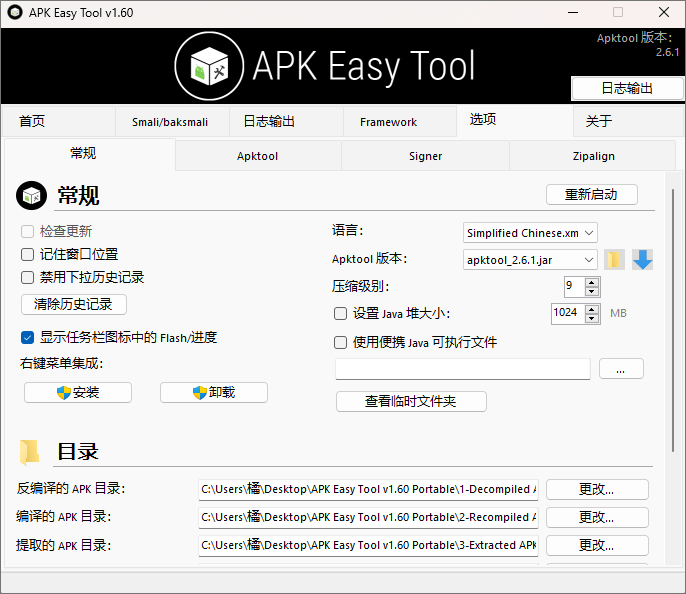Switch to Signer sub-tab
The width and height of the screenshot is (686, 594).
coord(425,156)
